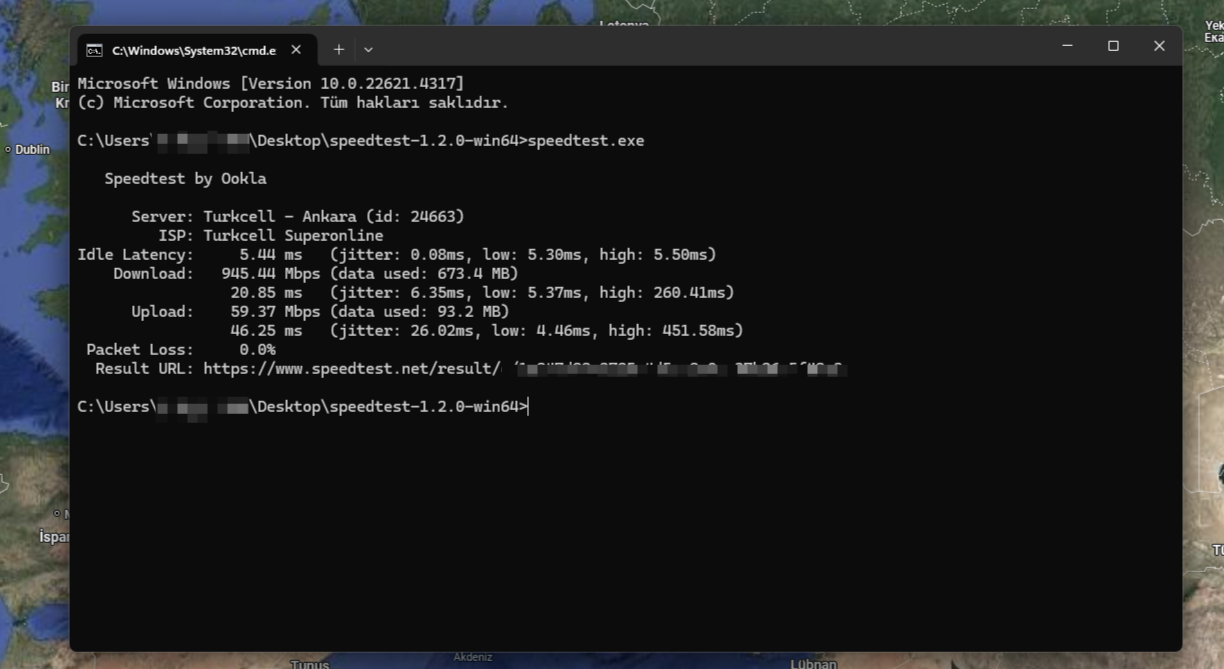Open the new-tab profile dropdown
Image resolution: width=1224 pixels, height=669 pixels.
click(x=368, y=49)
